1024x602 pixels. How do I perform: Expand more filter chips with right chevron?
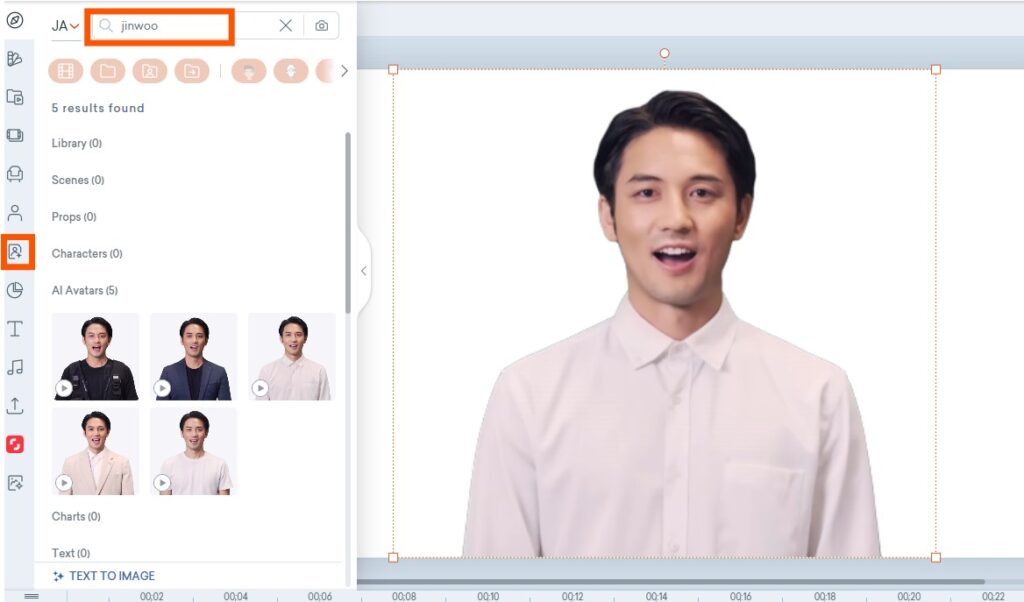point(344,71)
